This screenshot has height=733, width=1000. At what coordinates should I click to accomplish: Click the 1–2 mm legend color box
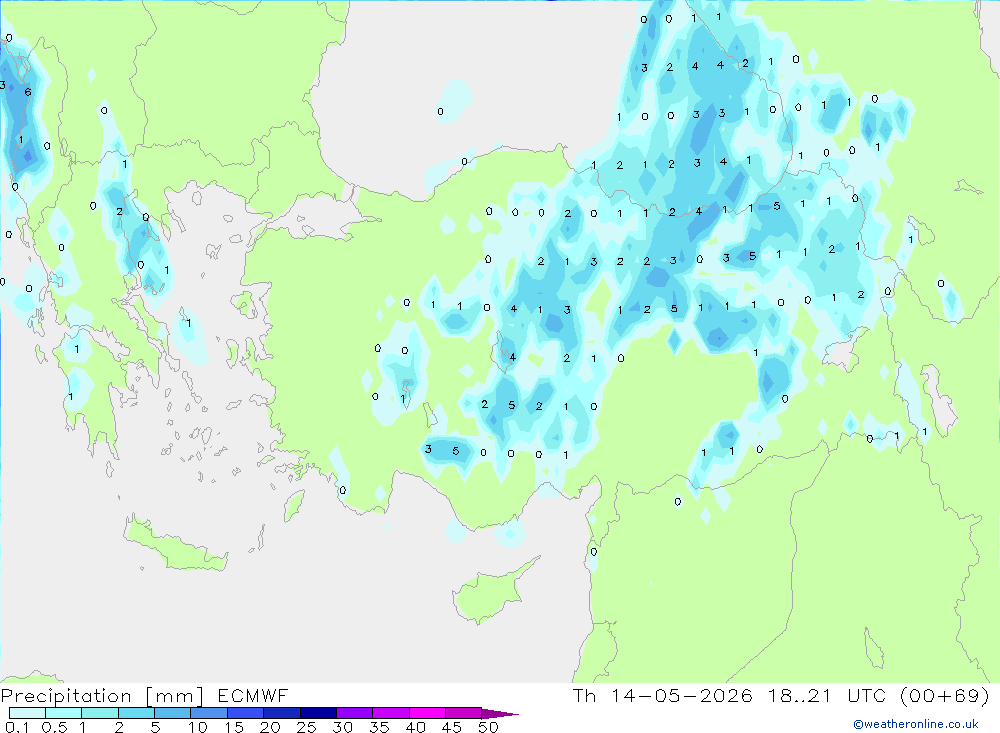[x=100, y=713]
